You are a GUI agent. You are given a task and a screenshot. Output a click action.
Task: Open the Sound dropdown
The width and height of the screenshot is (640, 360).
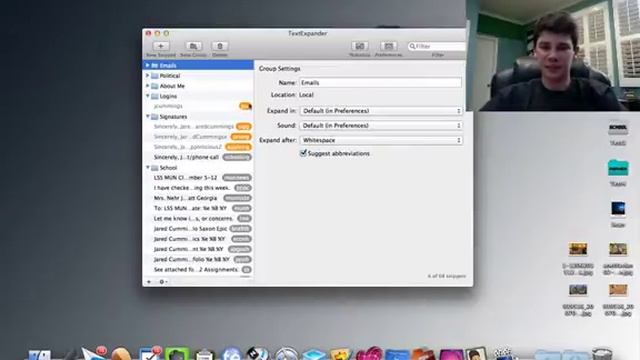pyautogui.click(x=381, y=126)
